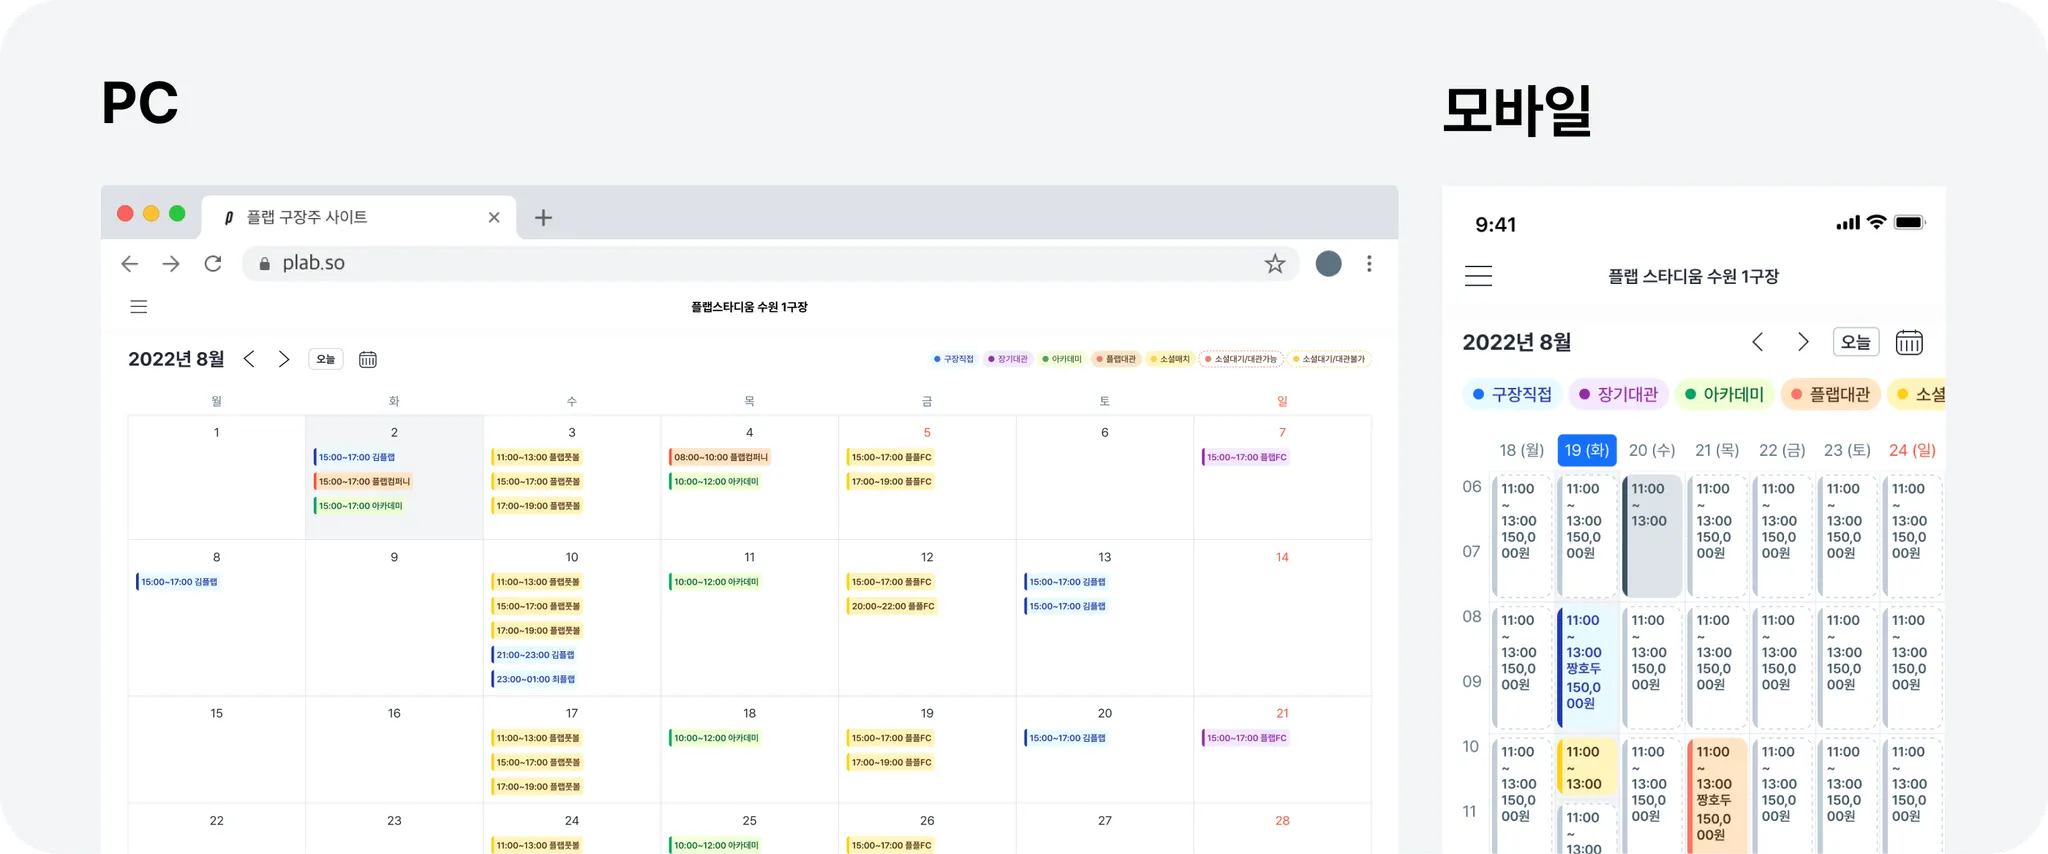Toggle the 소셜대기/대관불가 chip in PC legend
The image size is (2048, 854).
[1329, 359]
